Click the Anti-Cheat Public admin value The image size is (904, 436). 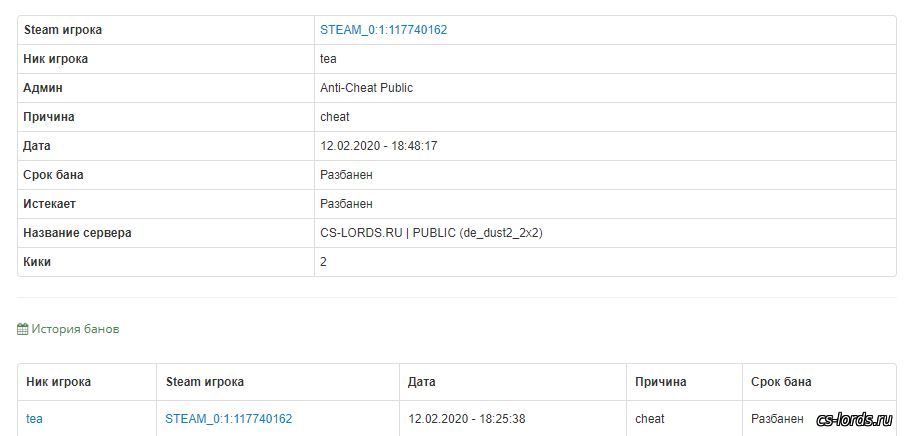[x=367, y=88]
